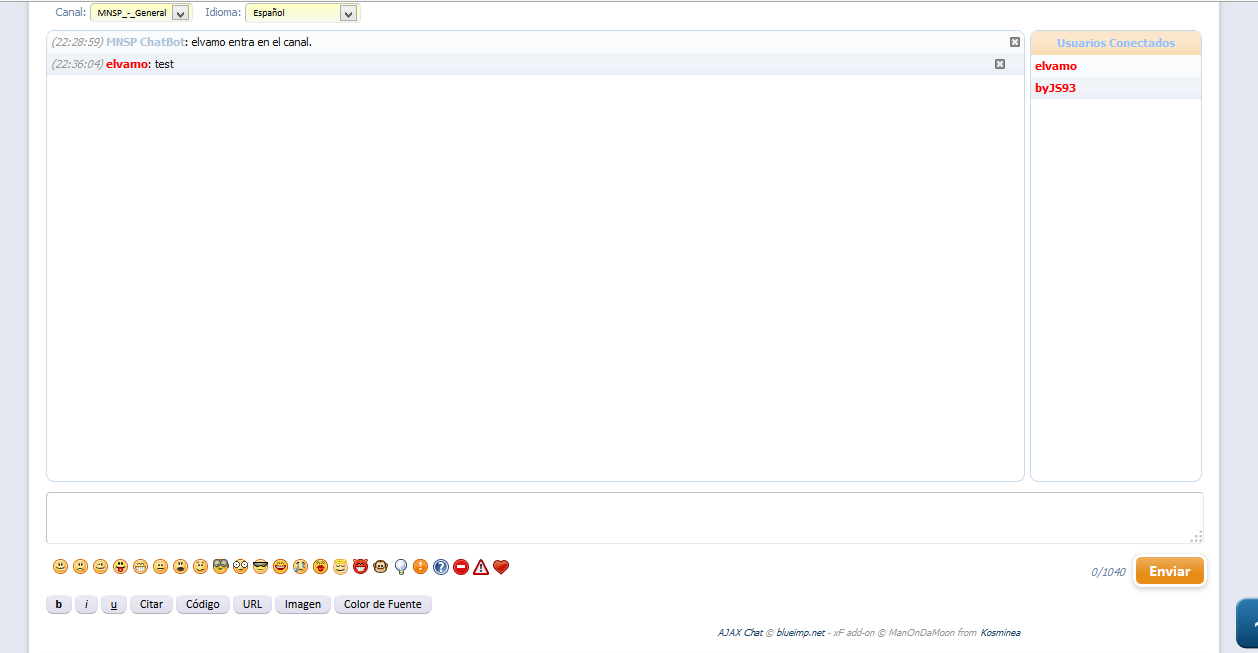Insert the monkey emoticon
This screenshot has height=653, width=1258.
[x=381, y=566]
